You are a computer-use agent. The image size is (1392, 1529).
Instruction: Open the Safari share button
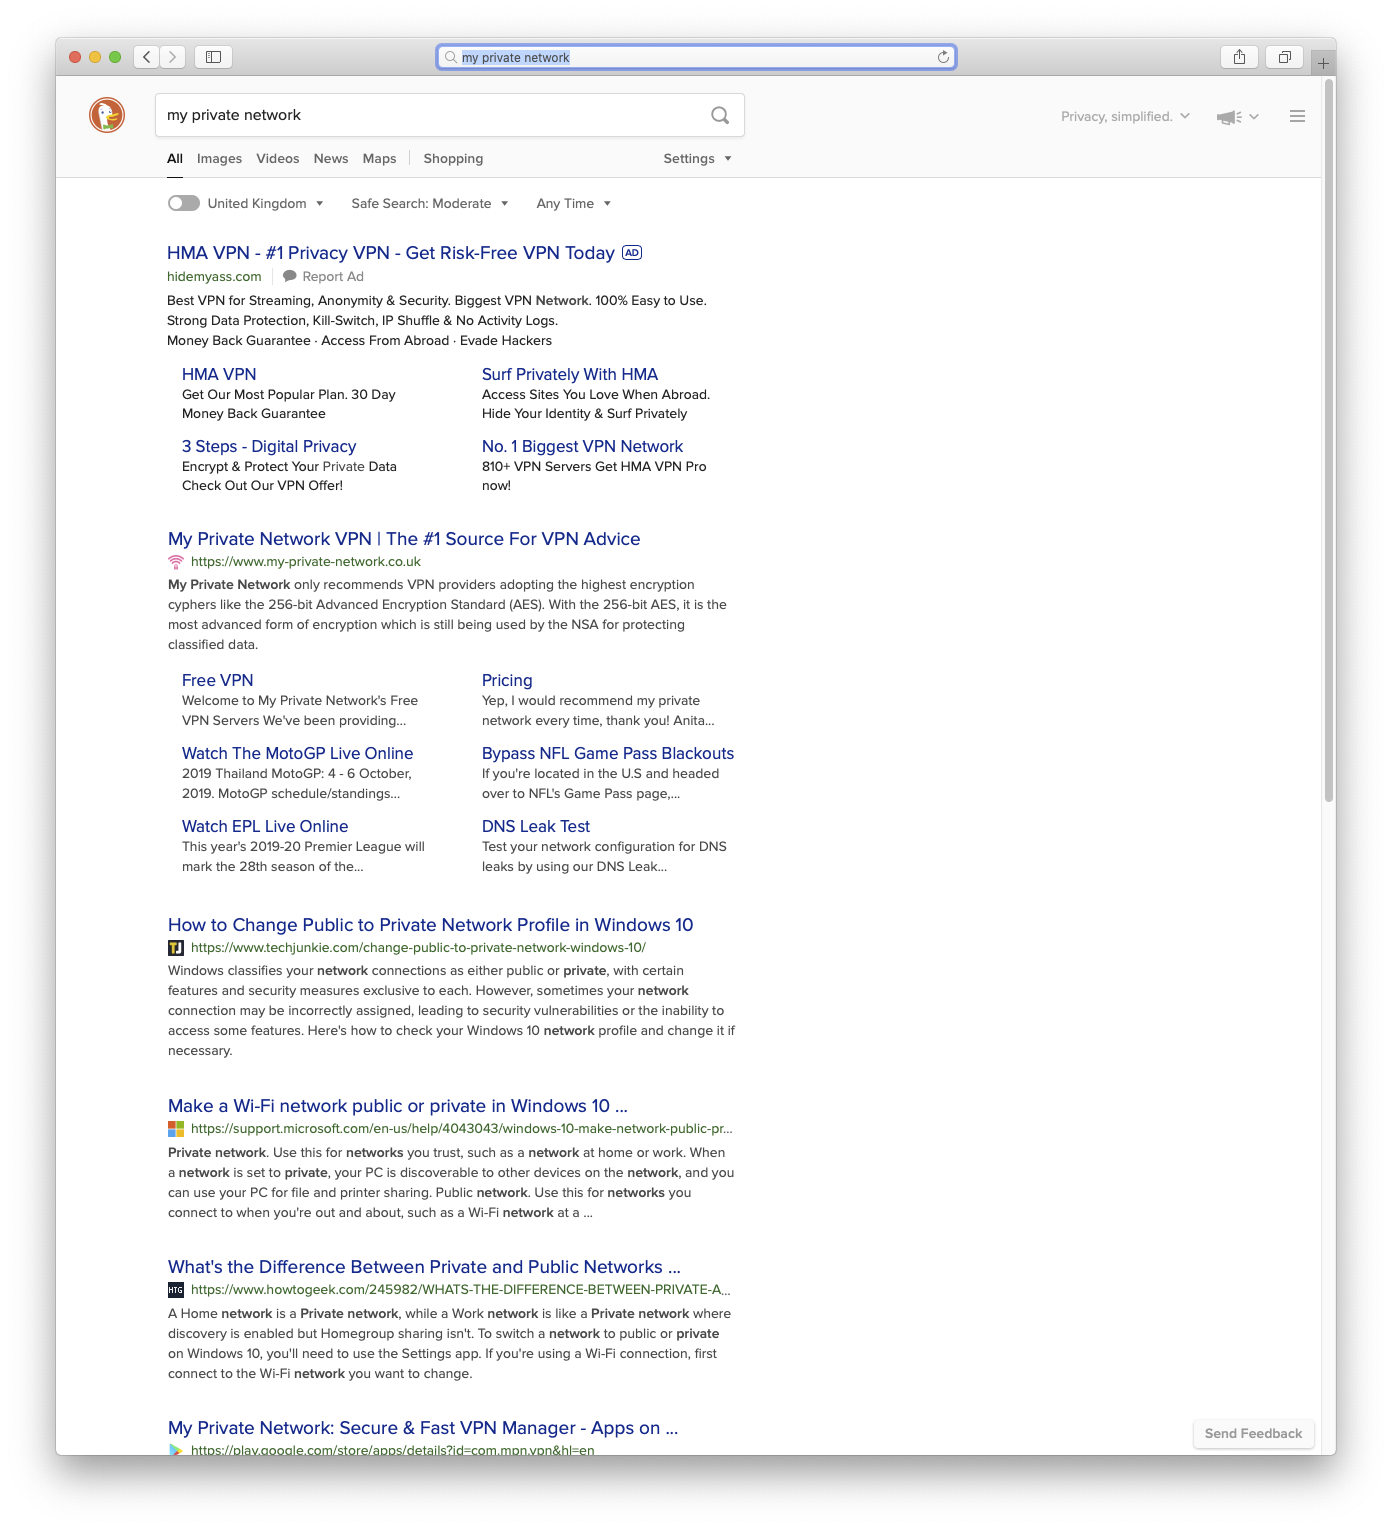pos(1239,57)
